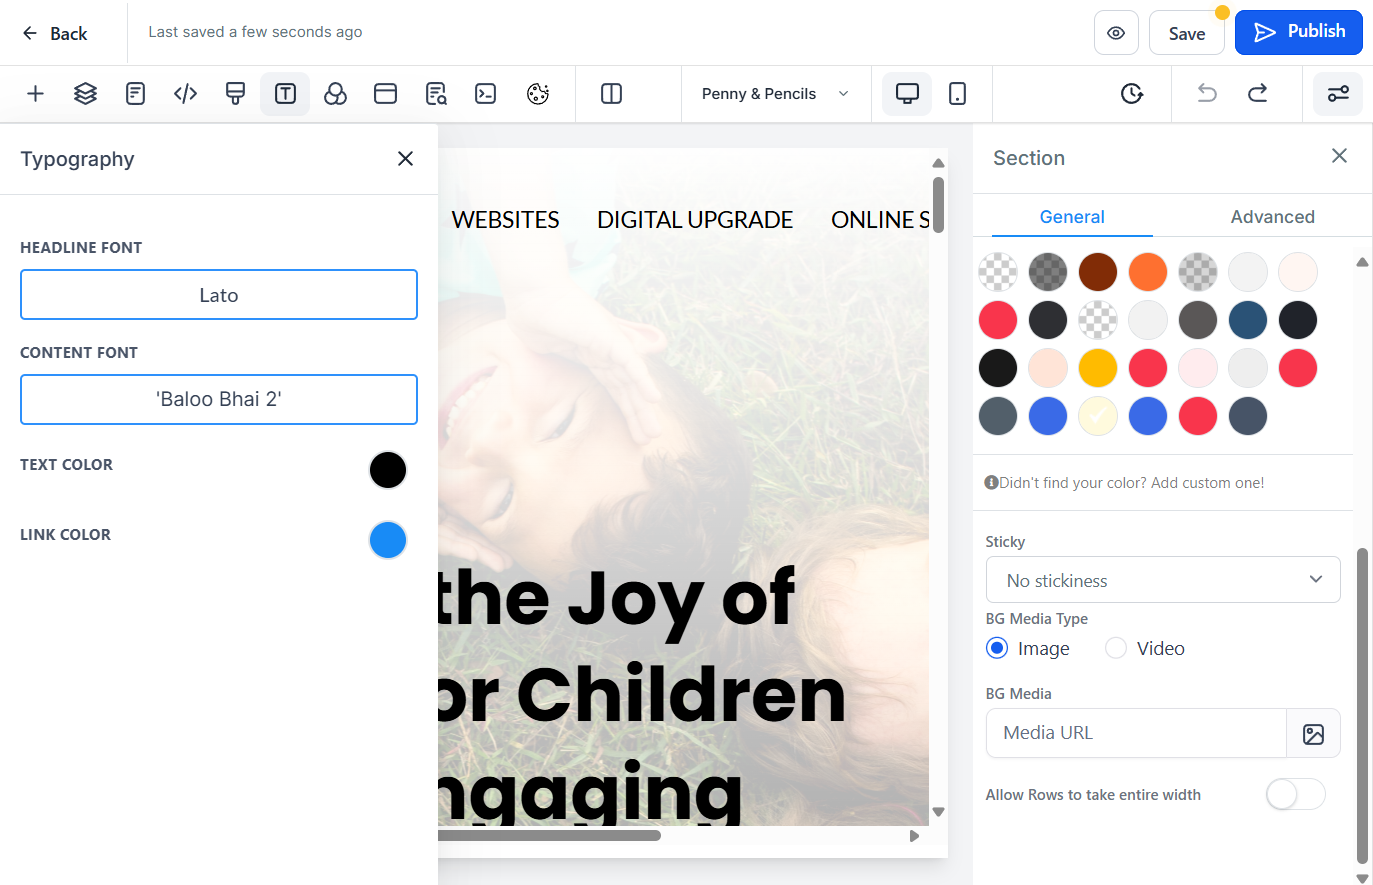Click the Publish button
Image resolution: width=1373 pixels, height=885 pixels.
point(1298,32)
